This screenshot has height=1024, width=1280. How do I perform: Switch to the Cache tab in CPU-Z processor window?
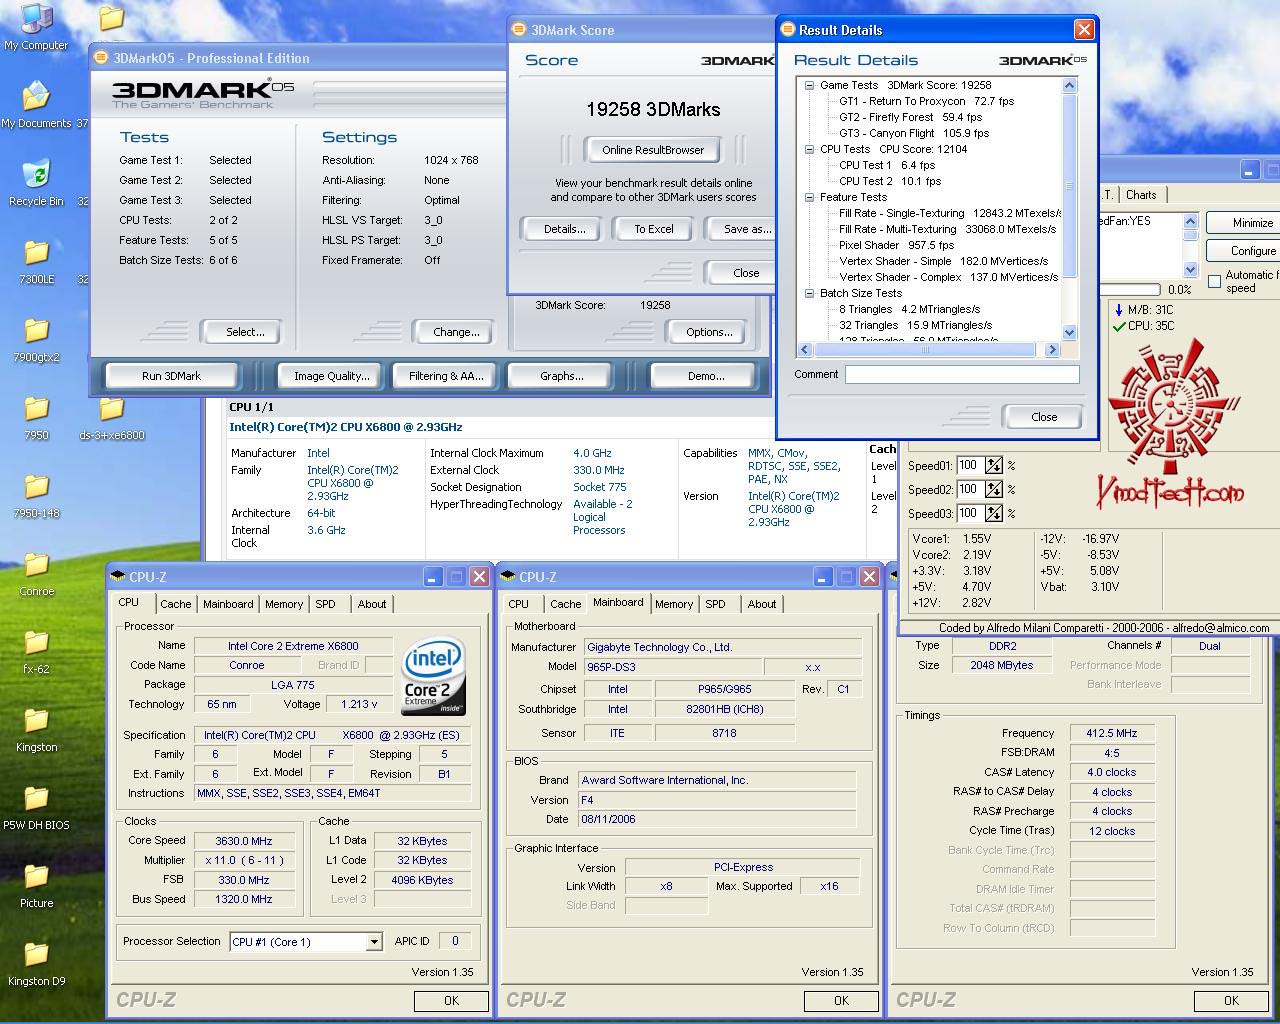click(176, 604)
